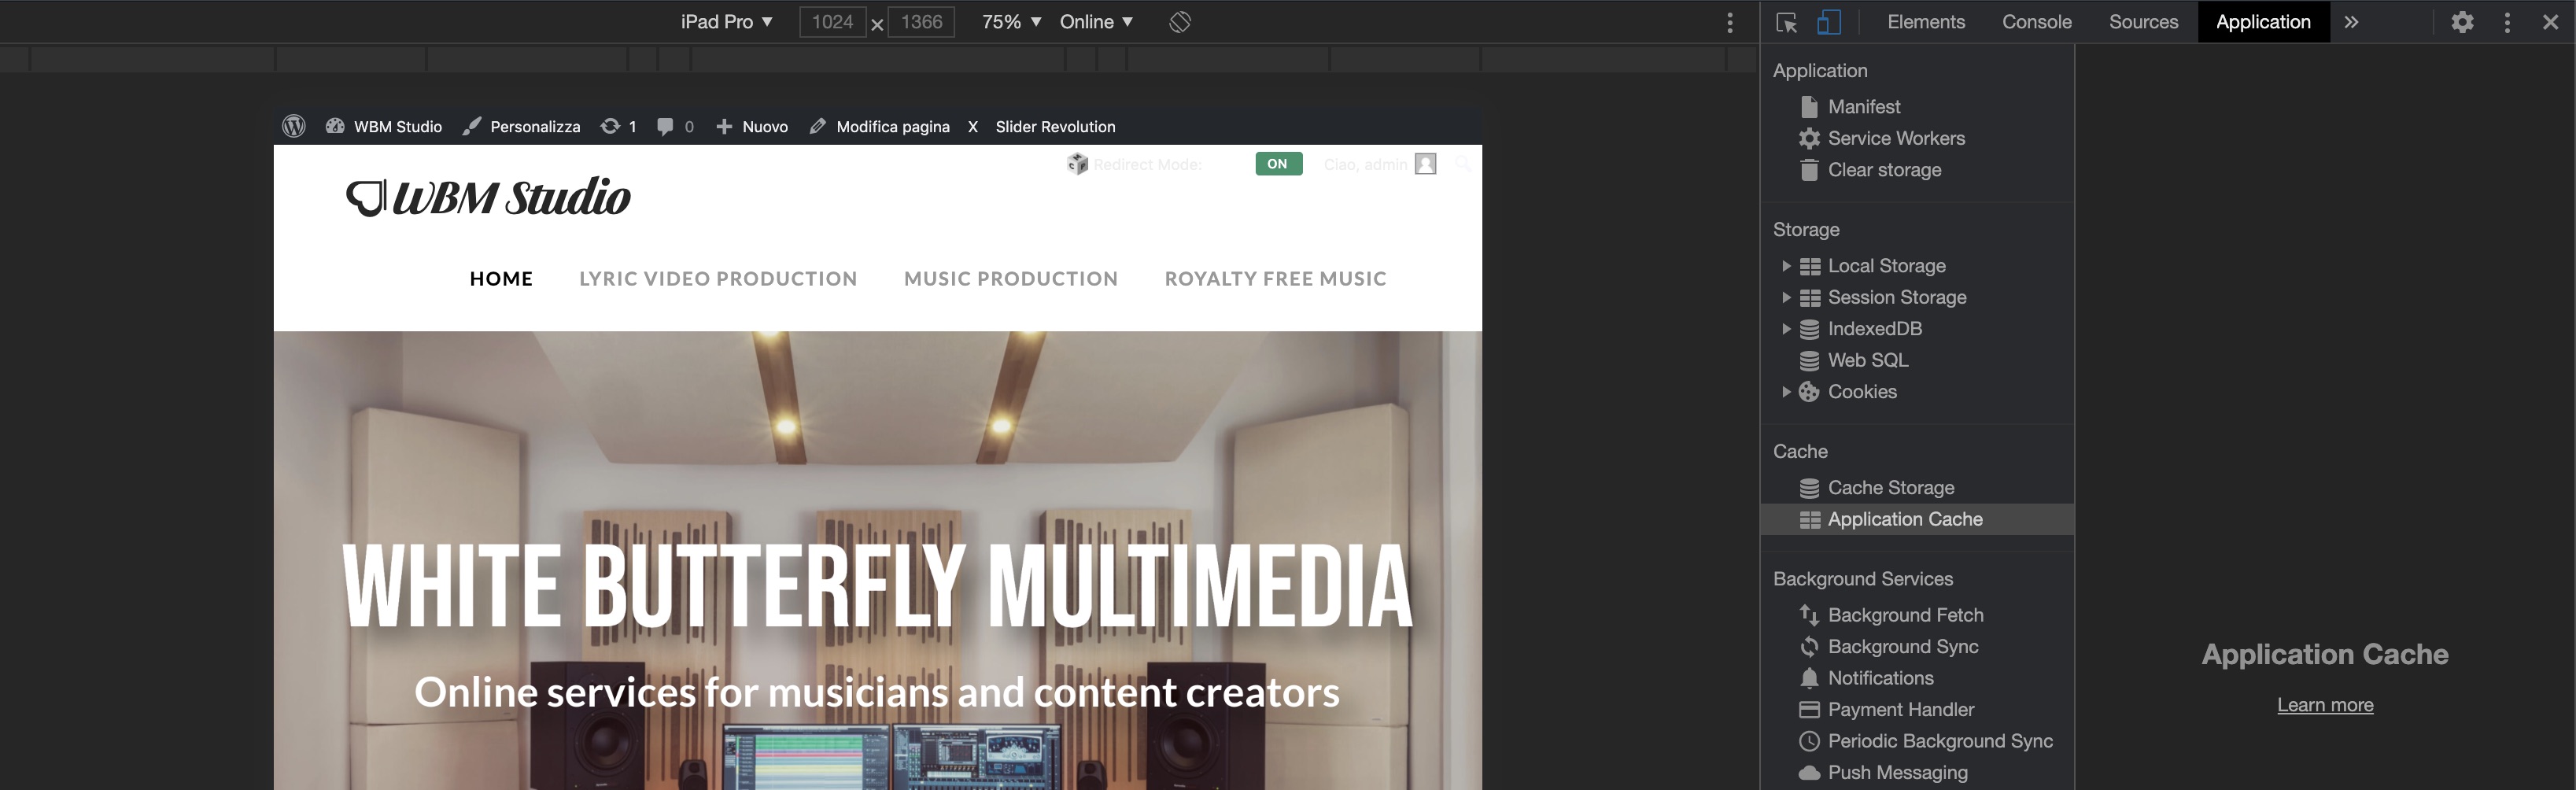Click the WordPress logo in admin bar
Screen dimensions: 2576x790
pyautogui.click(x=293, y=126)
